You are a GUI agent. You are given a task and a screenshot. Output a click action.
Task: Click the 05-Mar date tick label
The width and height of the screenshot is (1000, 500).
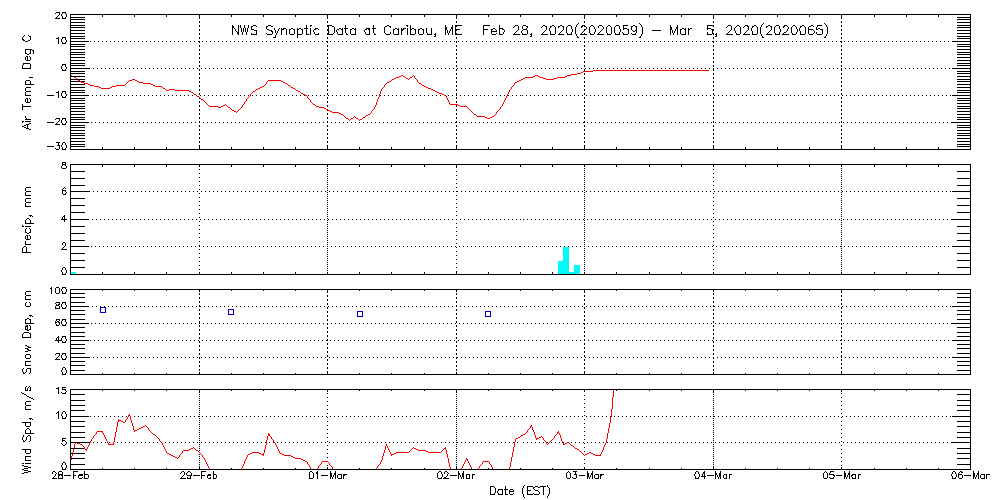click(x=842, y=477)
